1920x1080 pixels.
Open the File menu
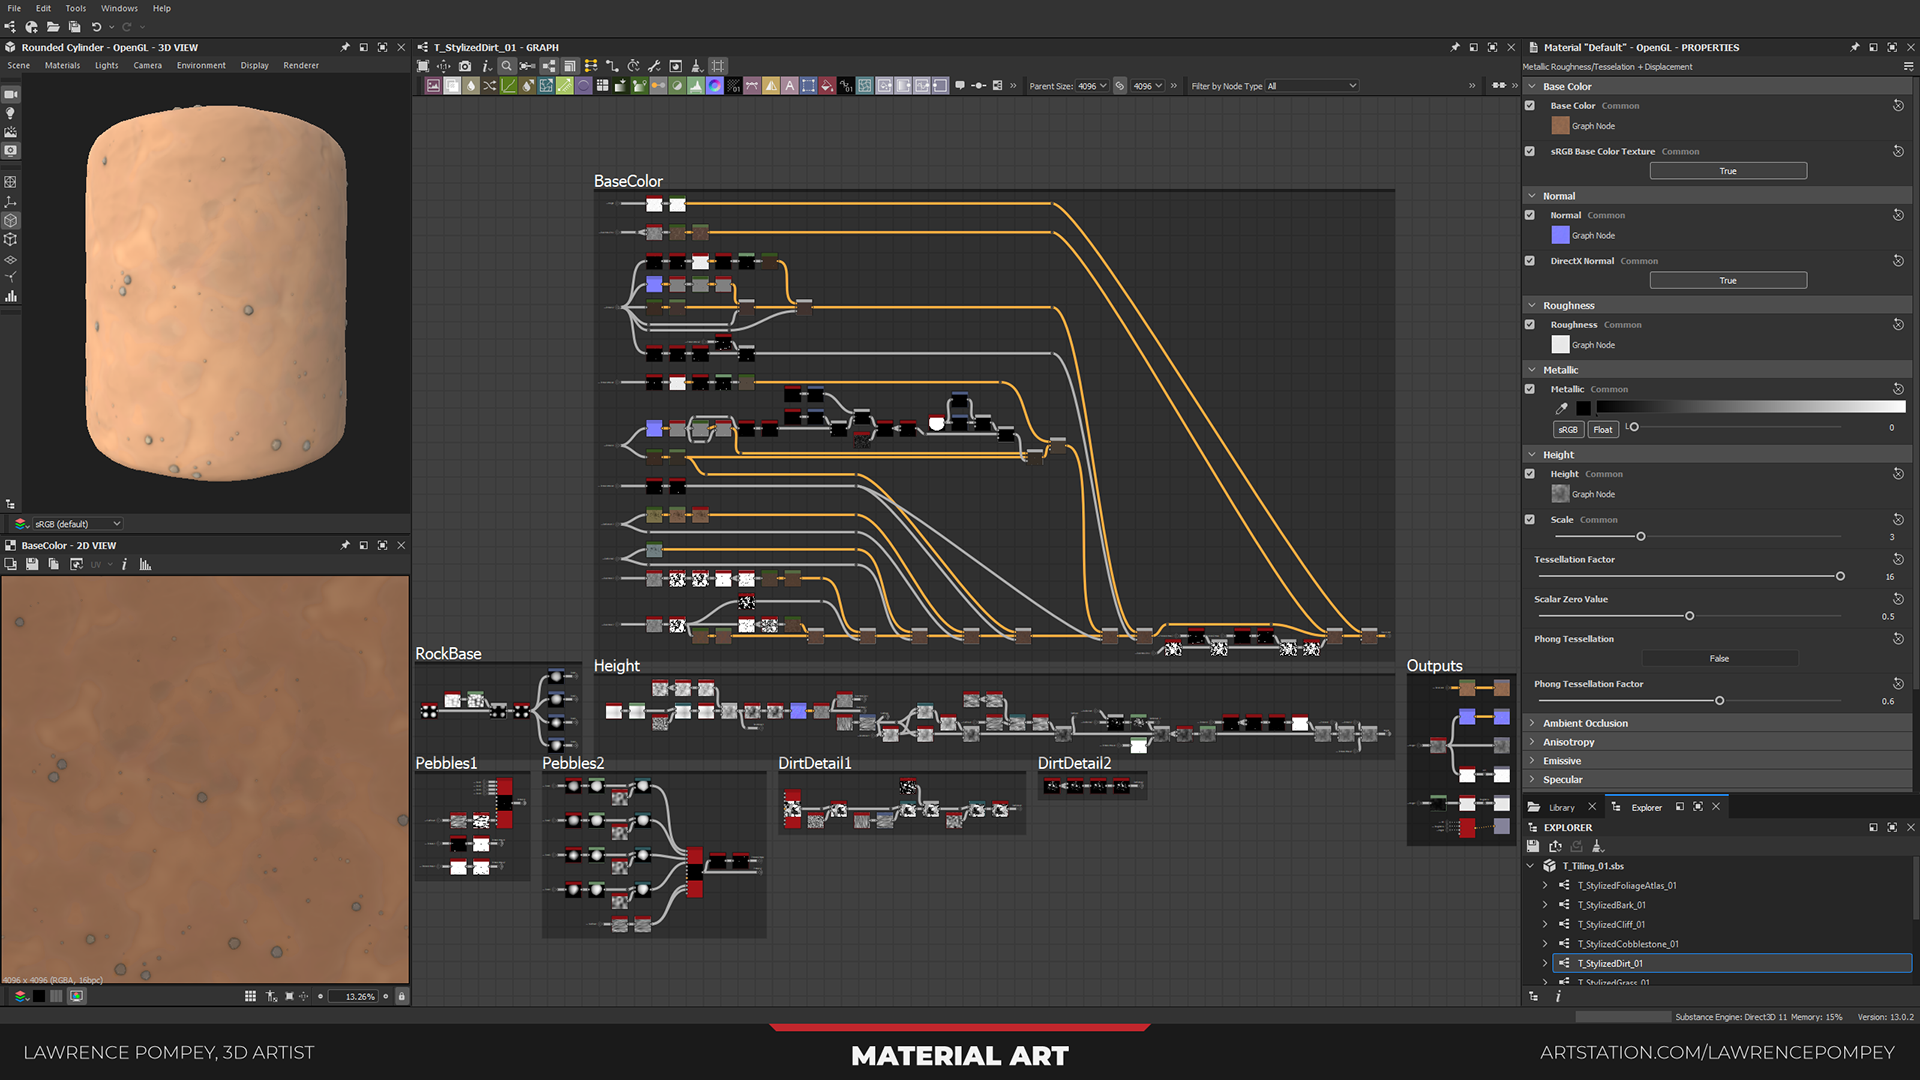click(14, 8)
